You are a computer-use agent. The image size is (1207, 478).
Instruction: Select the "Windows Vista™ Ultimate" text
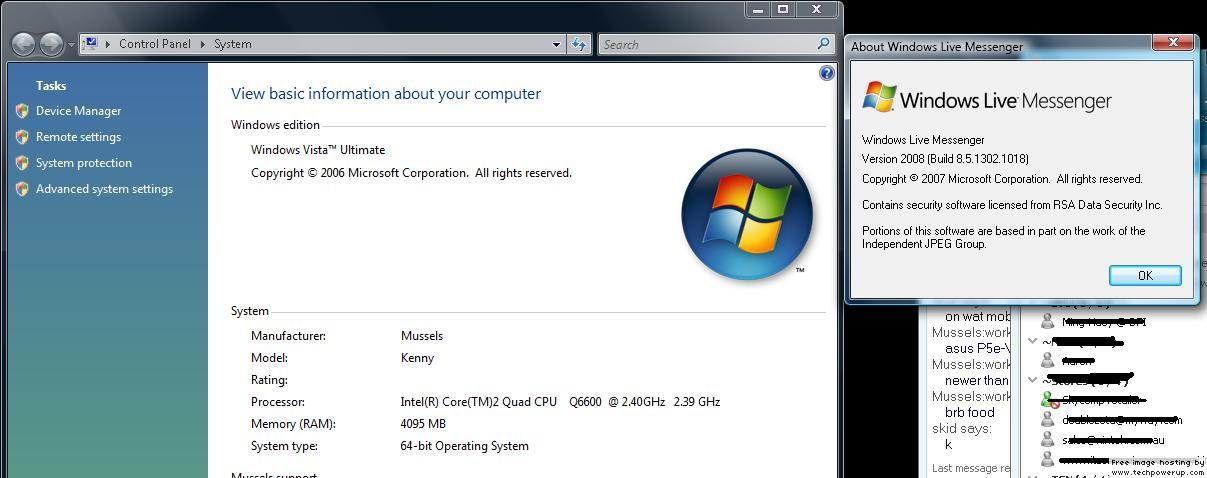point(318,150)
